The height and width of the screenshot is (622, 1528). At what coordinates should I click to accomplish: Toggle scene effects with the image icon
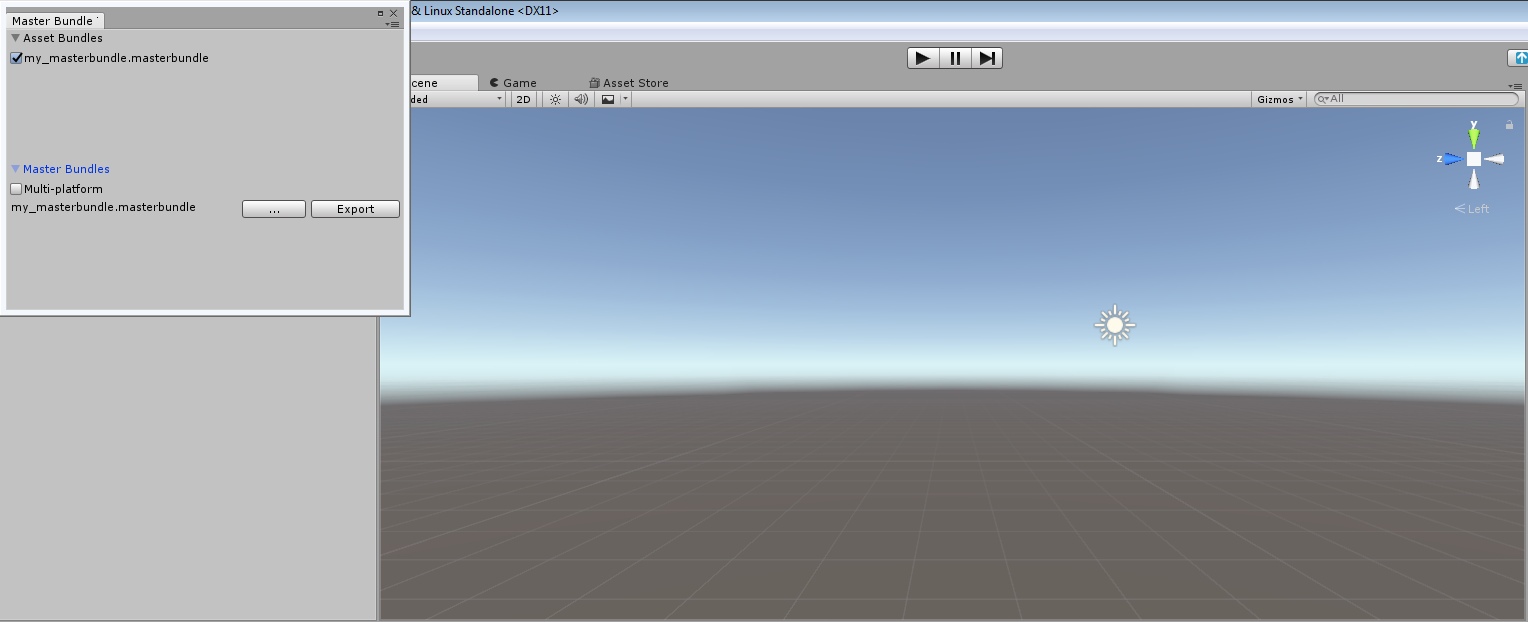[x=608, y=99]
